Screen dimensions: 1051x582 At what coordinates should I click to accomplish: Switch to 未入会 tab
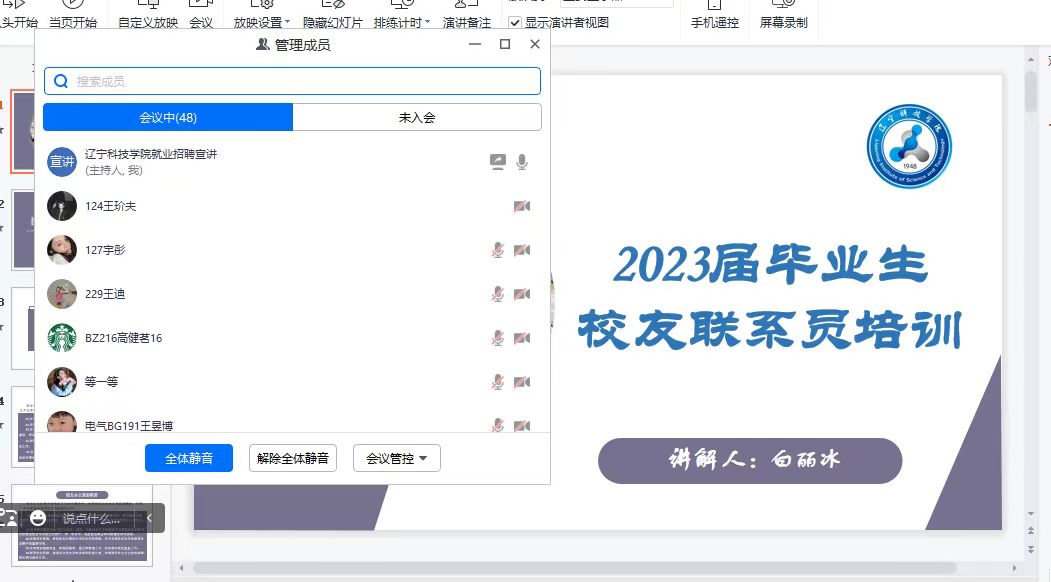[x=417, y=117]
